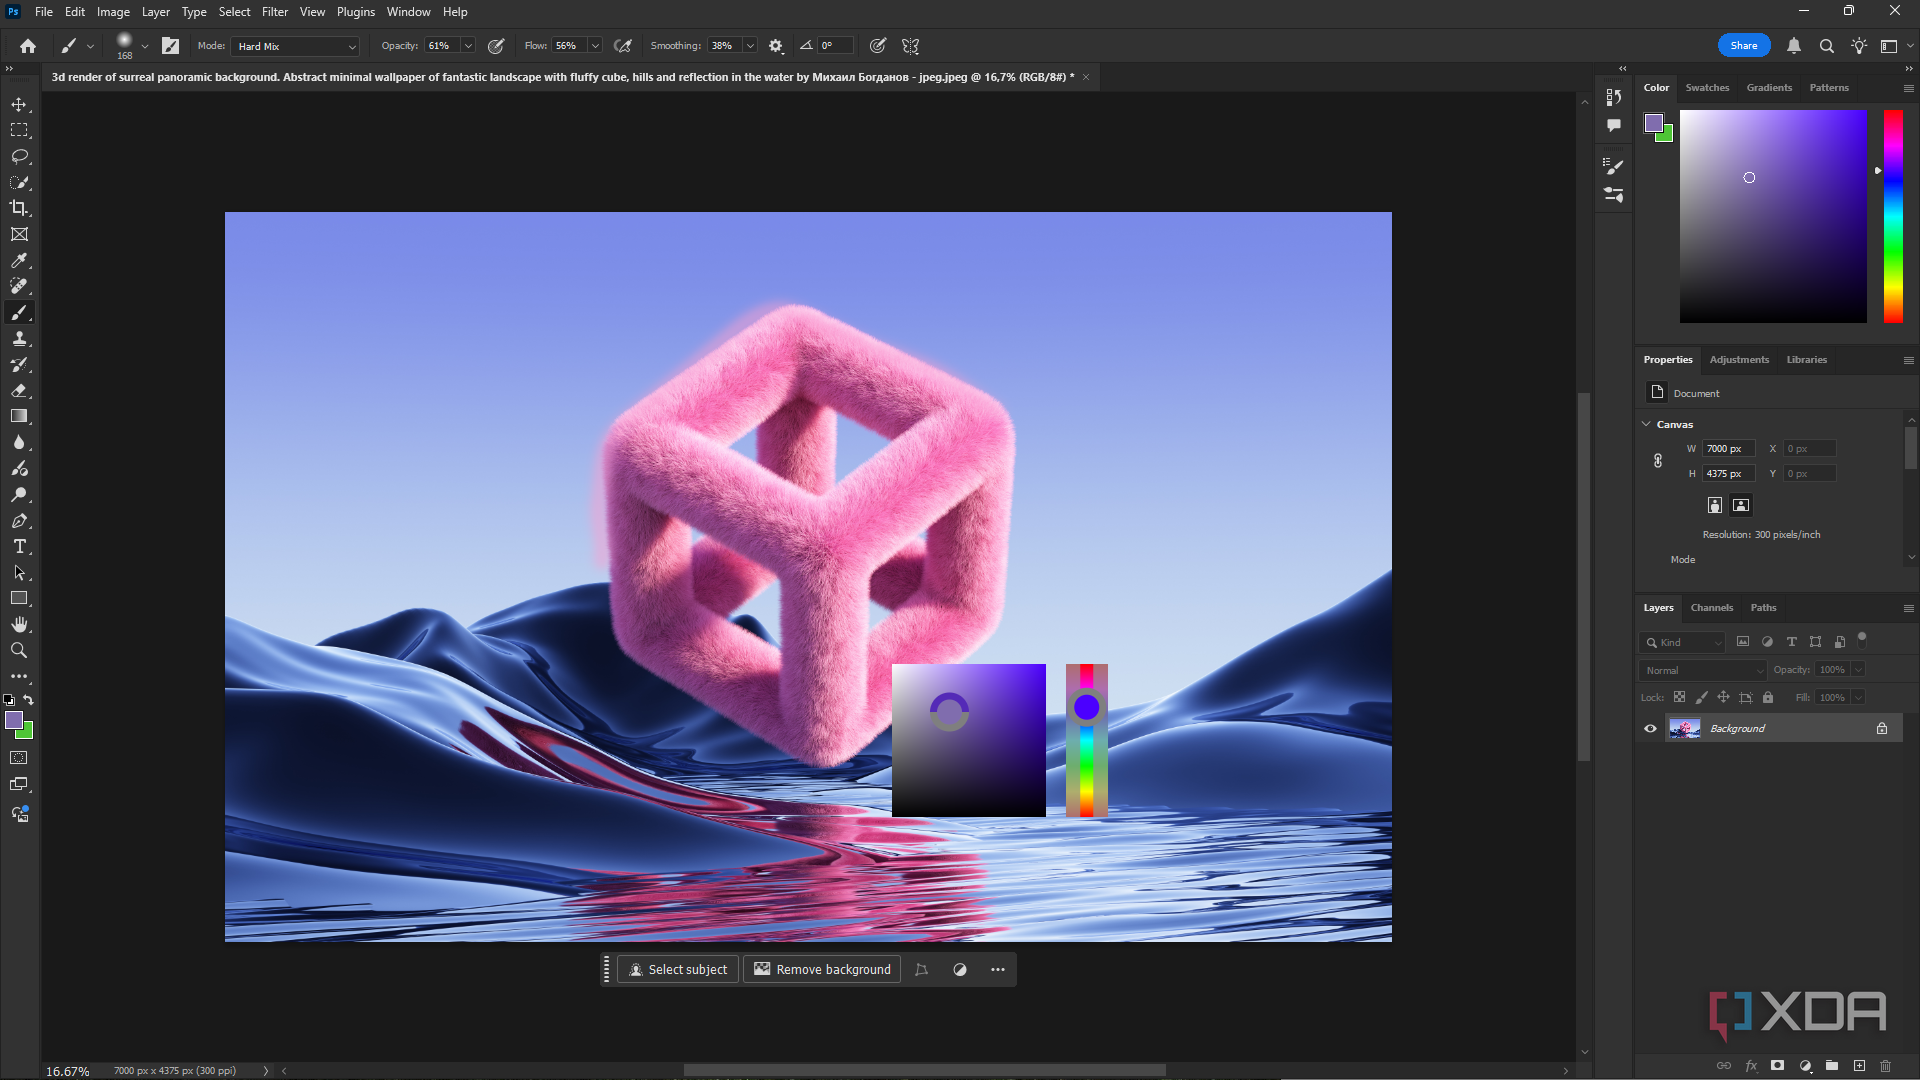Open more options in contextual task bar
Viewport: 1920px width, 1080px height.
[x=998, y=970]
